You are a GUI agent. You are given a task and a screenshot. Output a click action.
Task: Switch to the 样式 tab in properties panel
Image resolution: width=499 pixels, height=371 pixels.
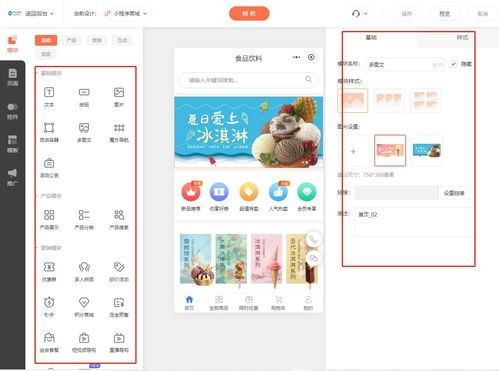462,38
